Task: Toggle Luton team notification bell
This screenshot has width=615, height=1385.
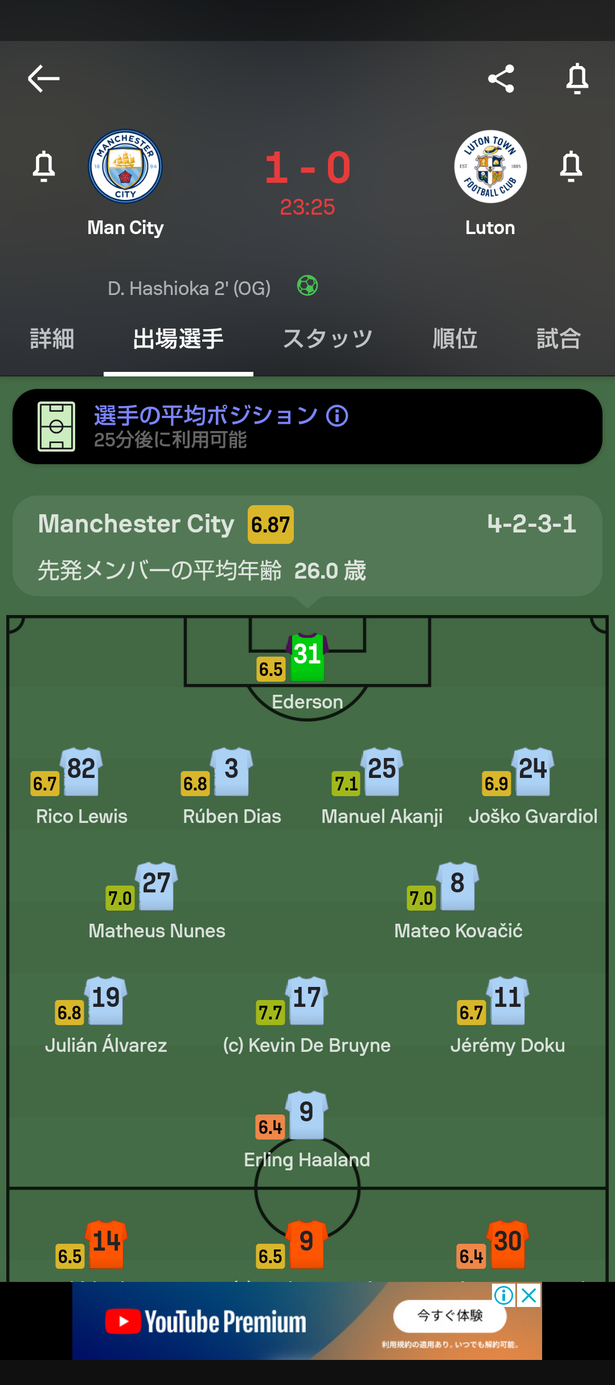Action: pos(571,166)
